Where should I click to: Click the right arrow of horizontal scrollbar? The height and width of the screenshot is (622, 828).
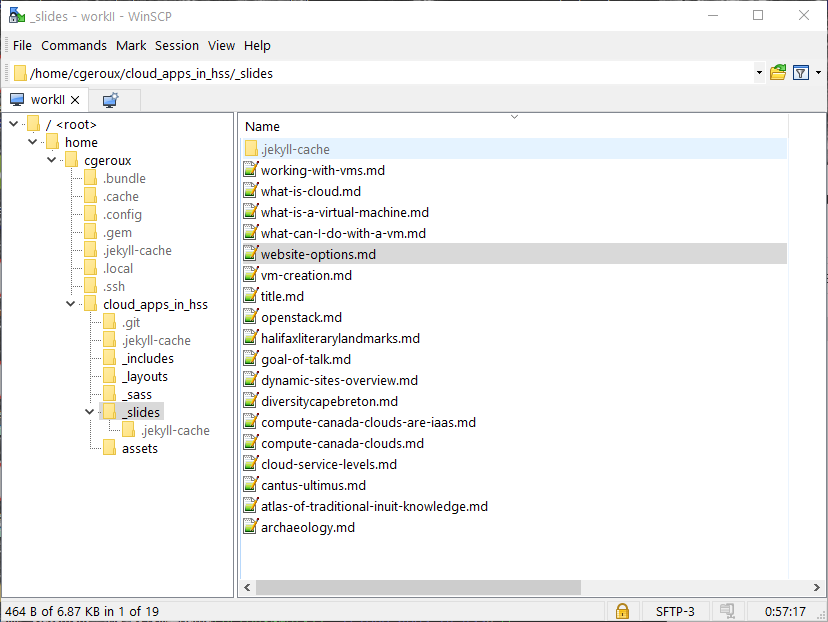[x=816, y=587]
